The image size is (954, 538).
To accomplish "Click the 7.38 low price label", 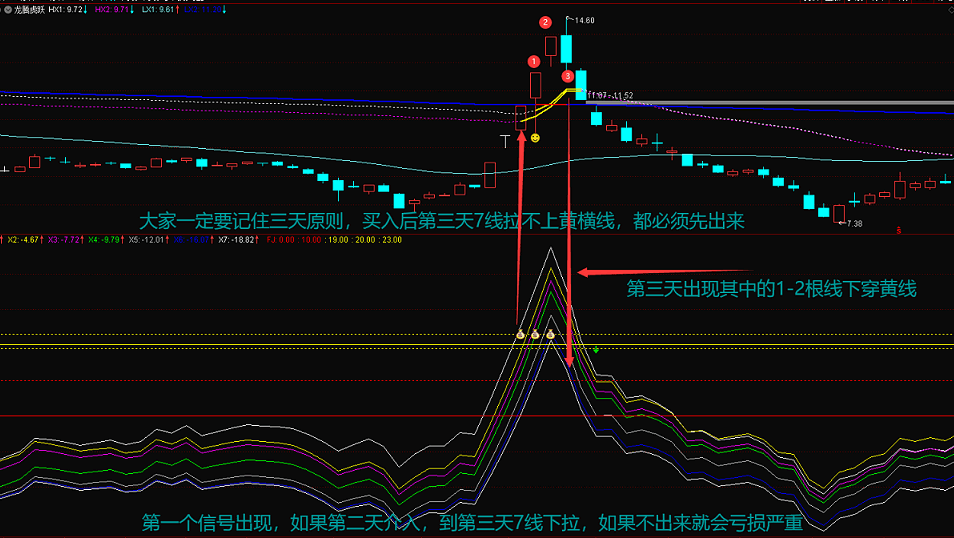I will coord(854,223).
